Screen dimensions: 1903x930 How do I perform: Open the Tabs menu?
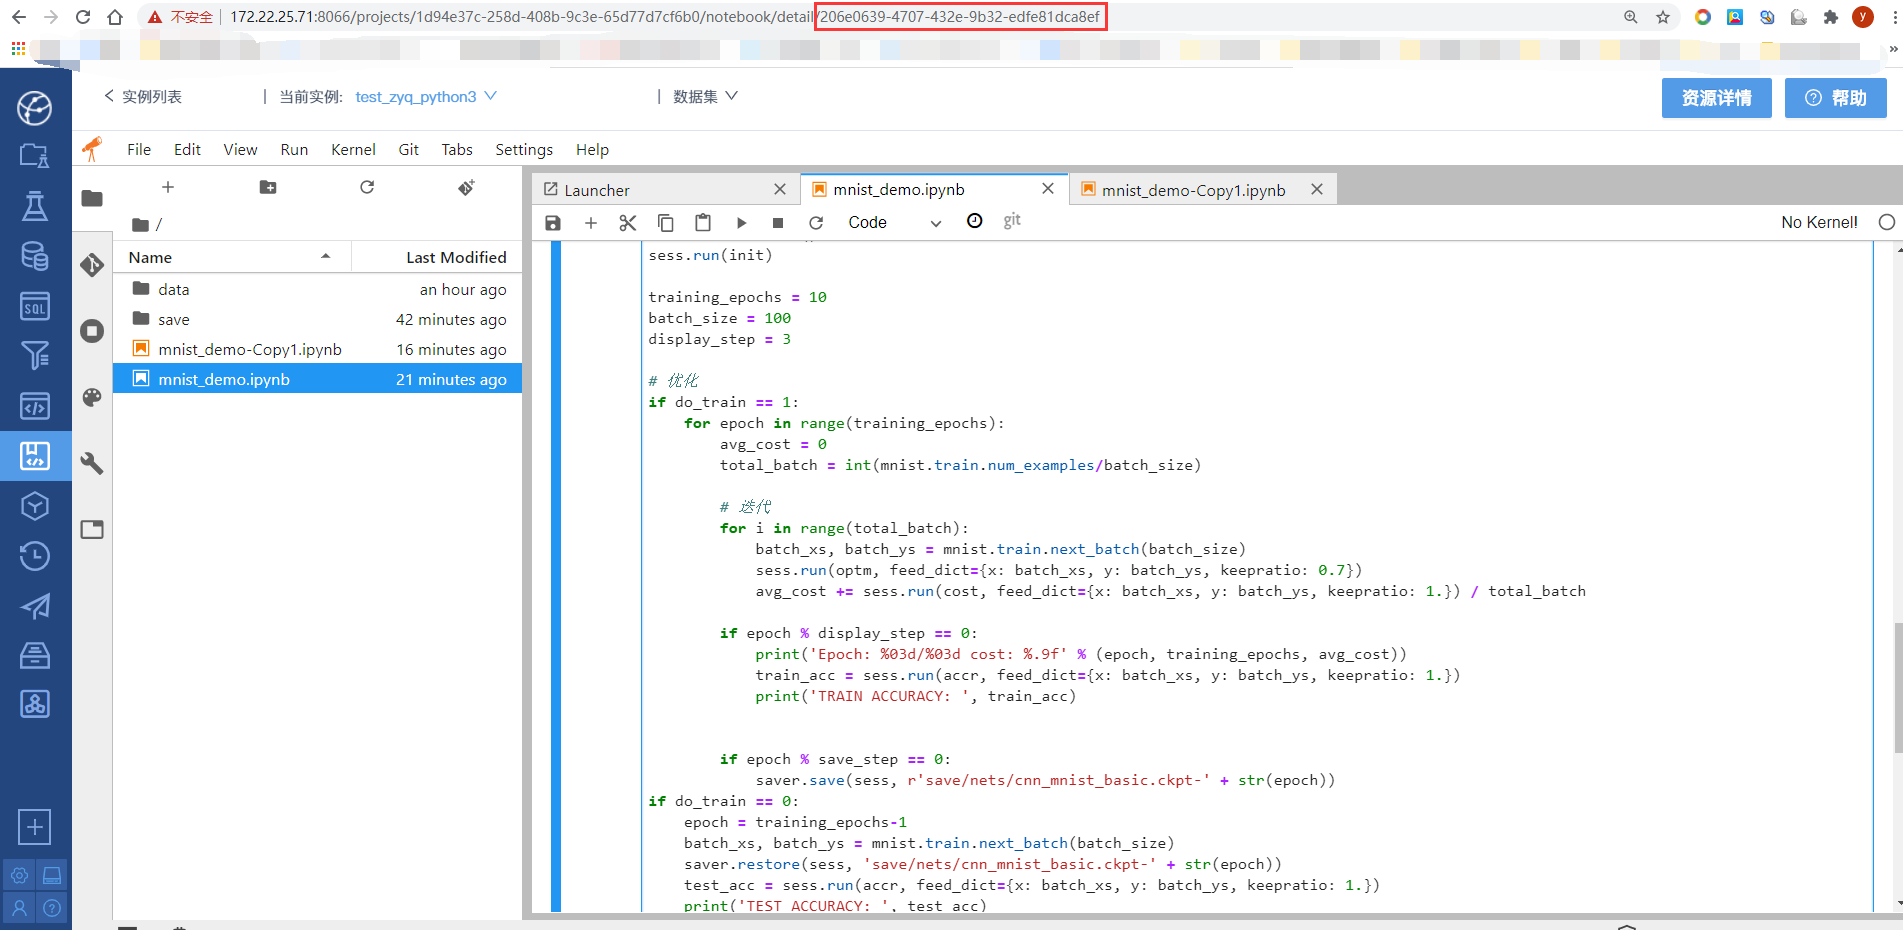pyautogui.click(x=457, y=149)
